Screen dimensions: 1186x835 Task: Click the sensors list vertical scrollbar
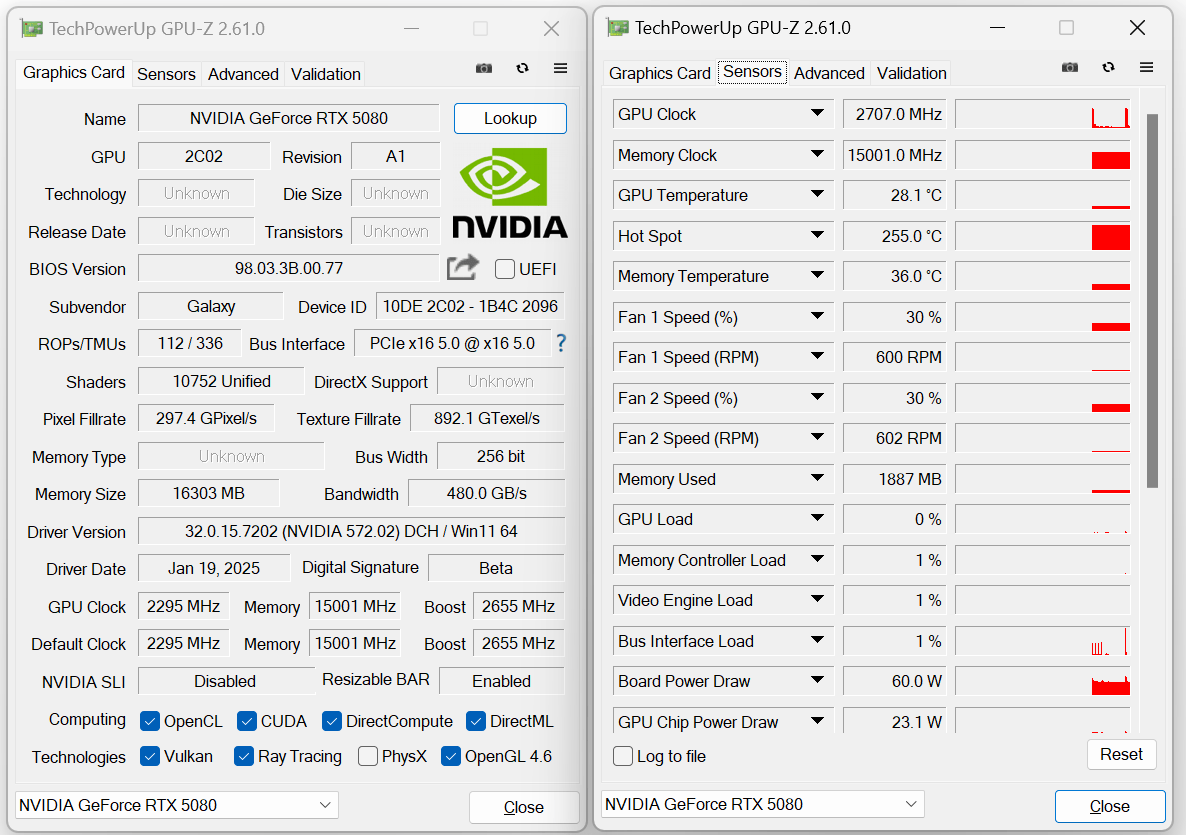click(1152, 300)
